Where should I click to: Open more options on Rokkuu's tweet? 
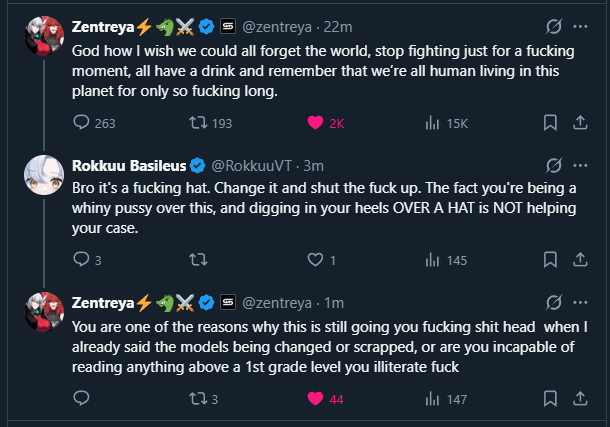click(x=582, y=165)
